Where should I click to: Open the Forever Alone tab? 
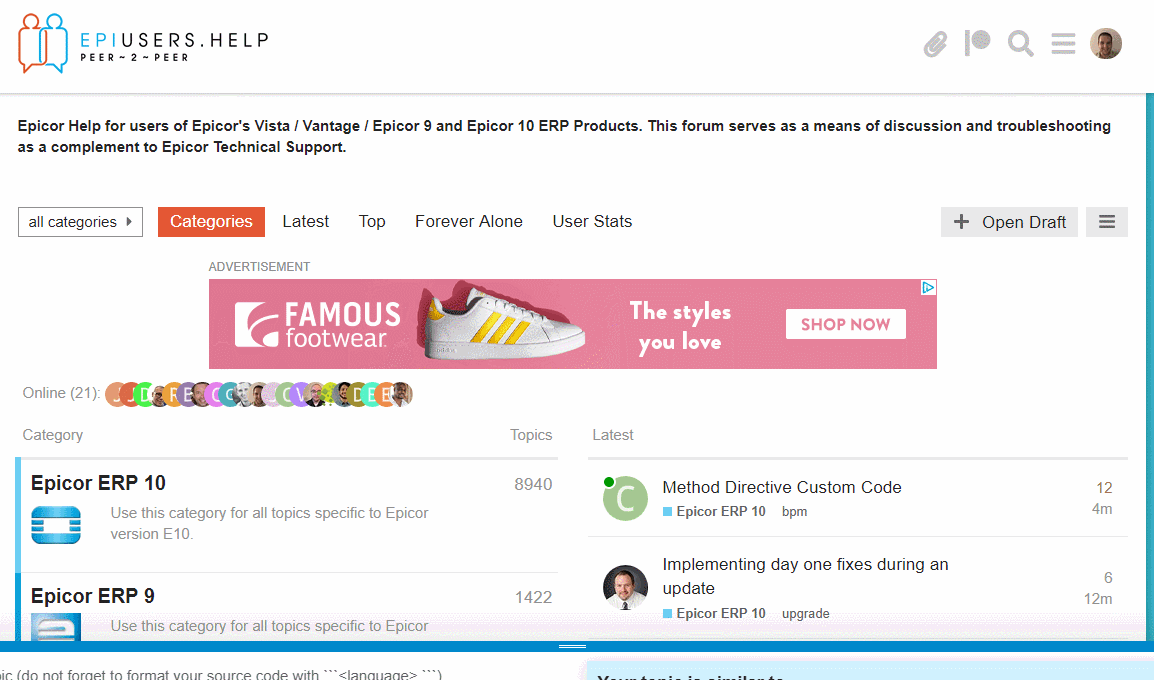coord(469,222)
